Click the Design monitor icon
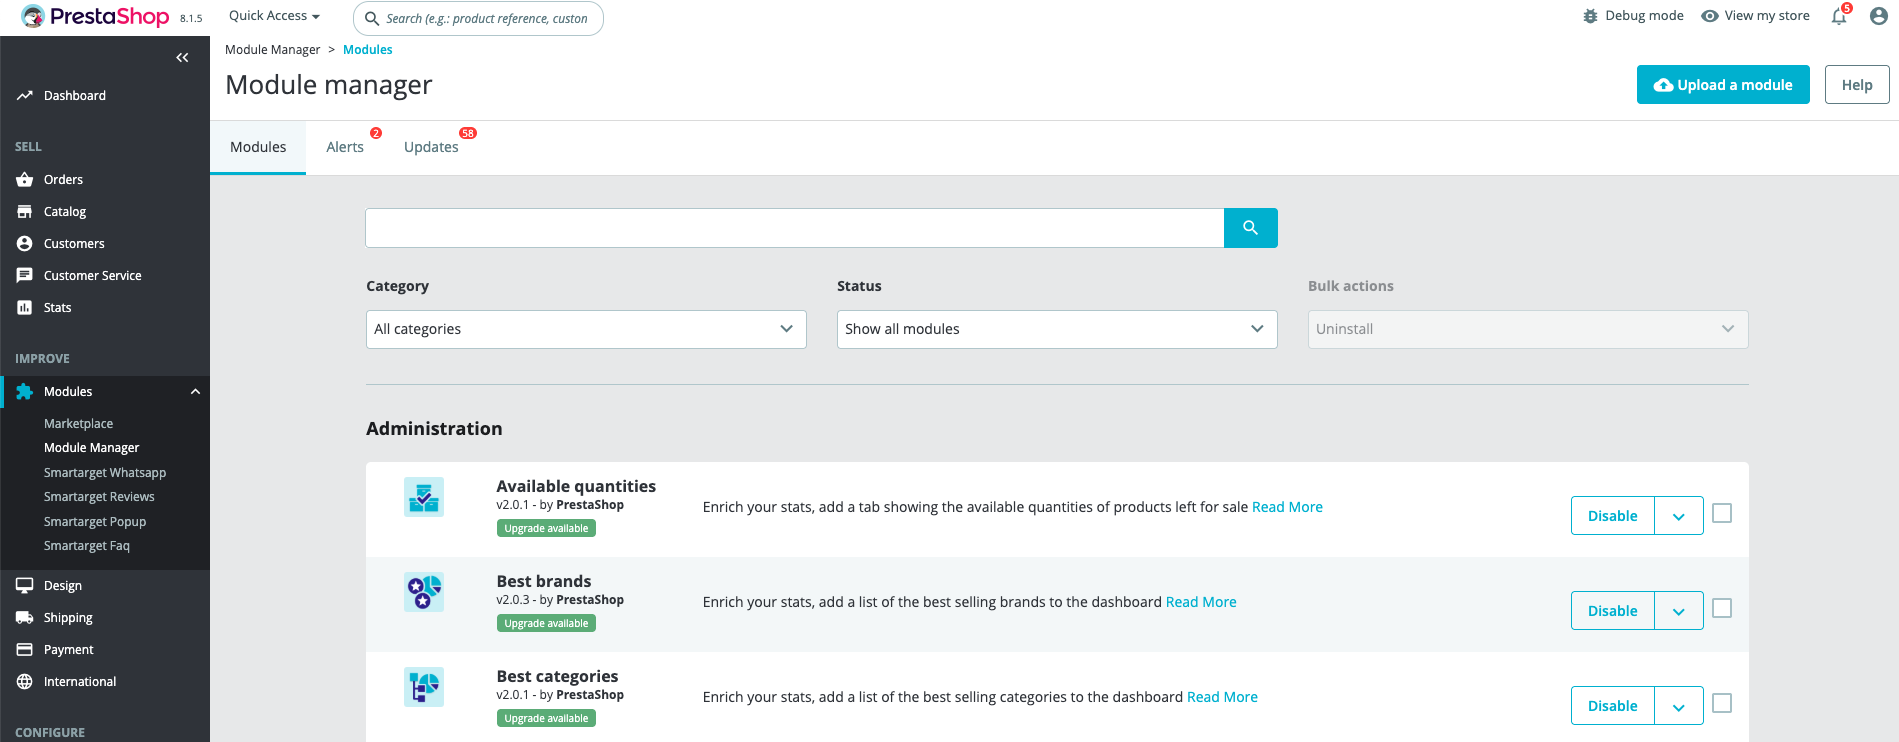The height and width of the screenshot is (742, 1899). click(25, 586)
